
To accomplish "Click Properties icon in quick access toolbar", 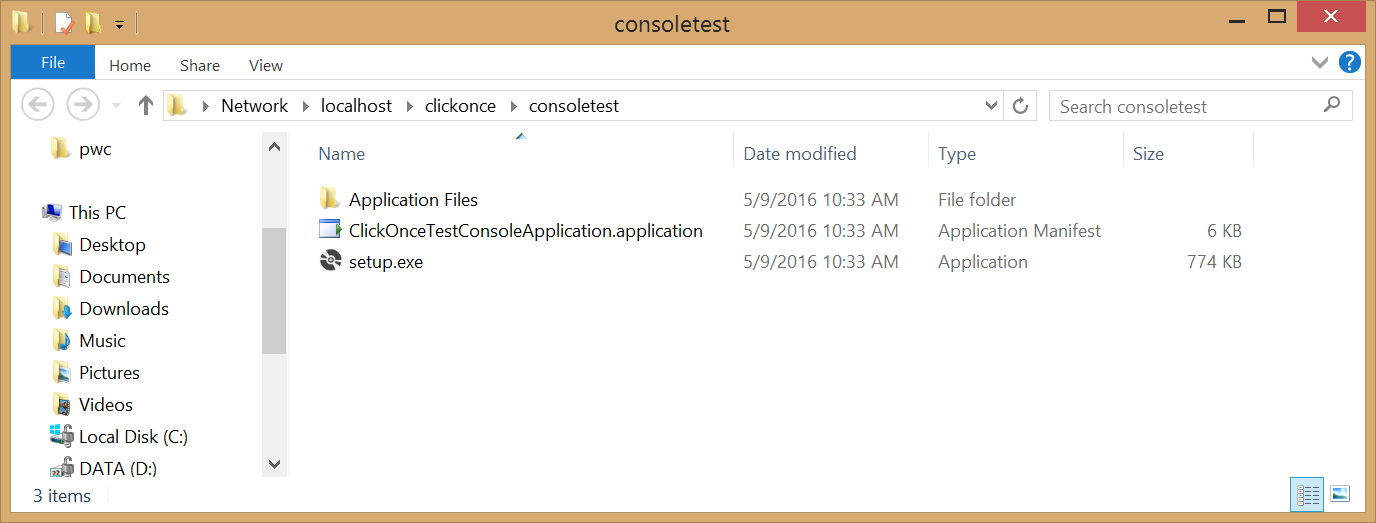I will click(65, 22).
